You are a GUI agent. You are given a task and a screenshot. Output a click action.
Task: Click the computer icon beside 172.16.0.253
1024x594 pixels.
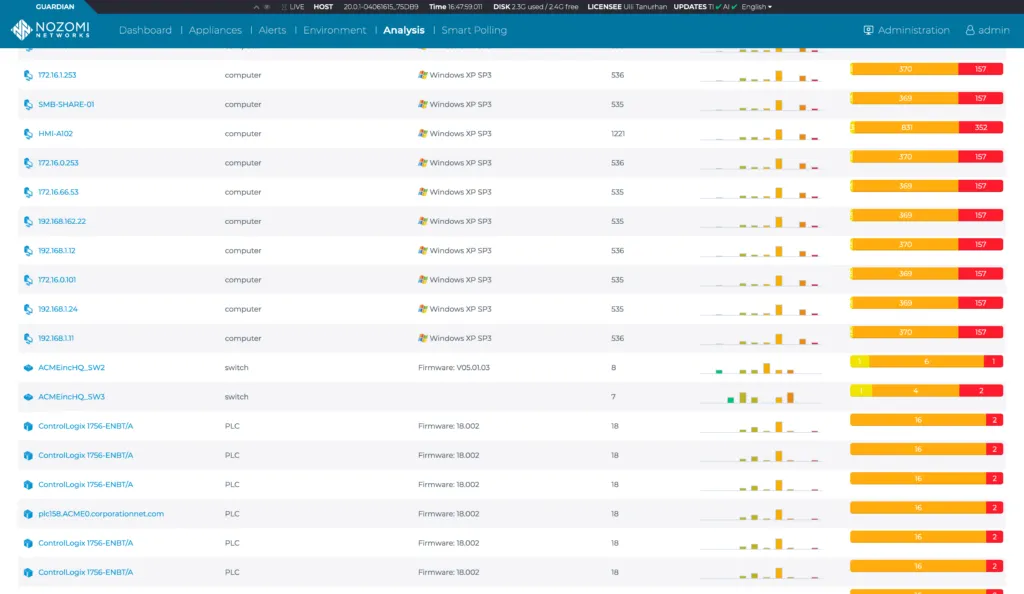[x=28, y=163]
